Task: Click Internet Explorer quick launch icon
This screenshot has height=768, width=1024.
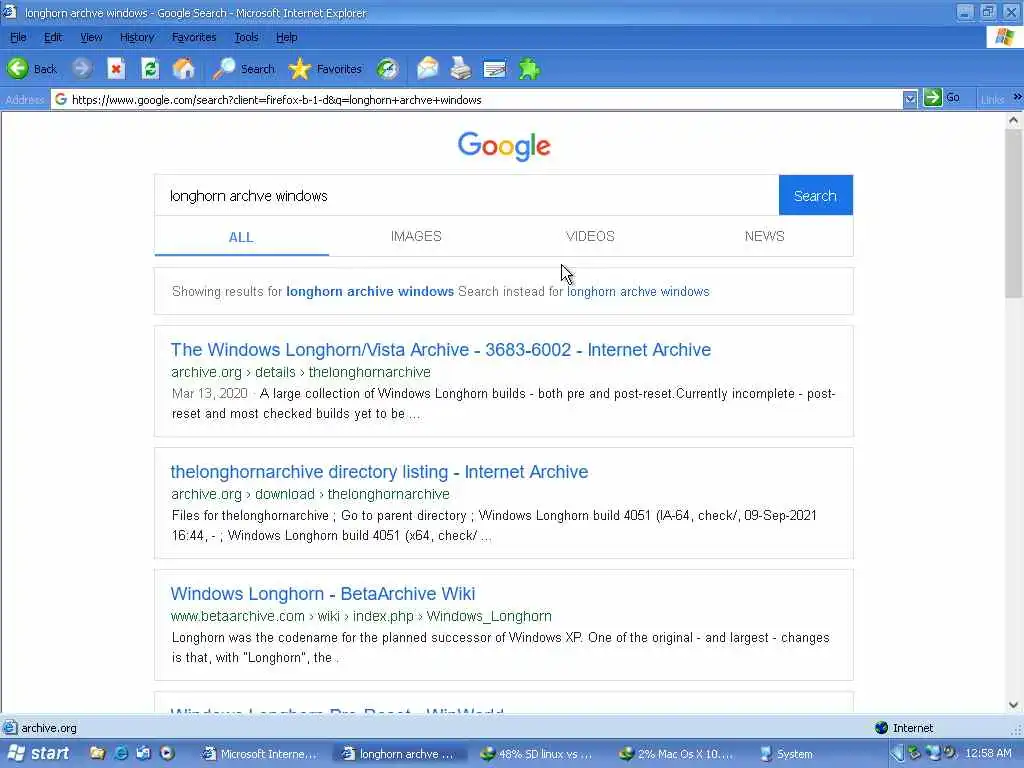Action: [121, 753]
